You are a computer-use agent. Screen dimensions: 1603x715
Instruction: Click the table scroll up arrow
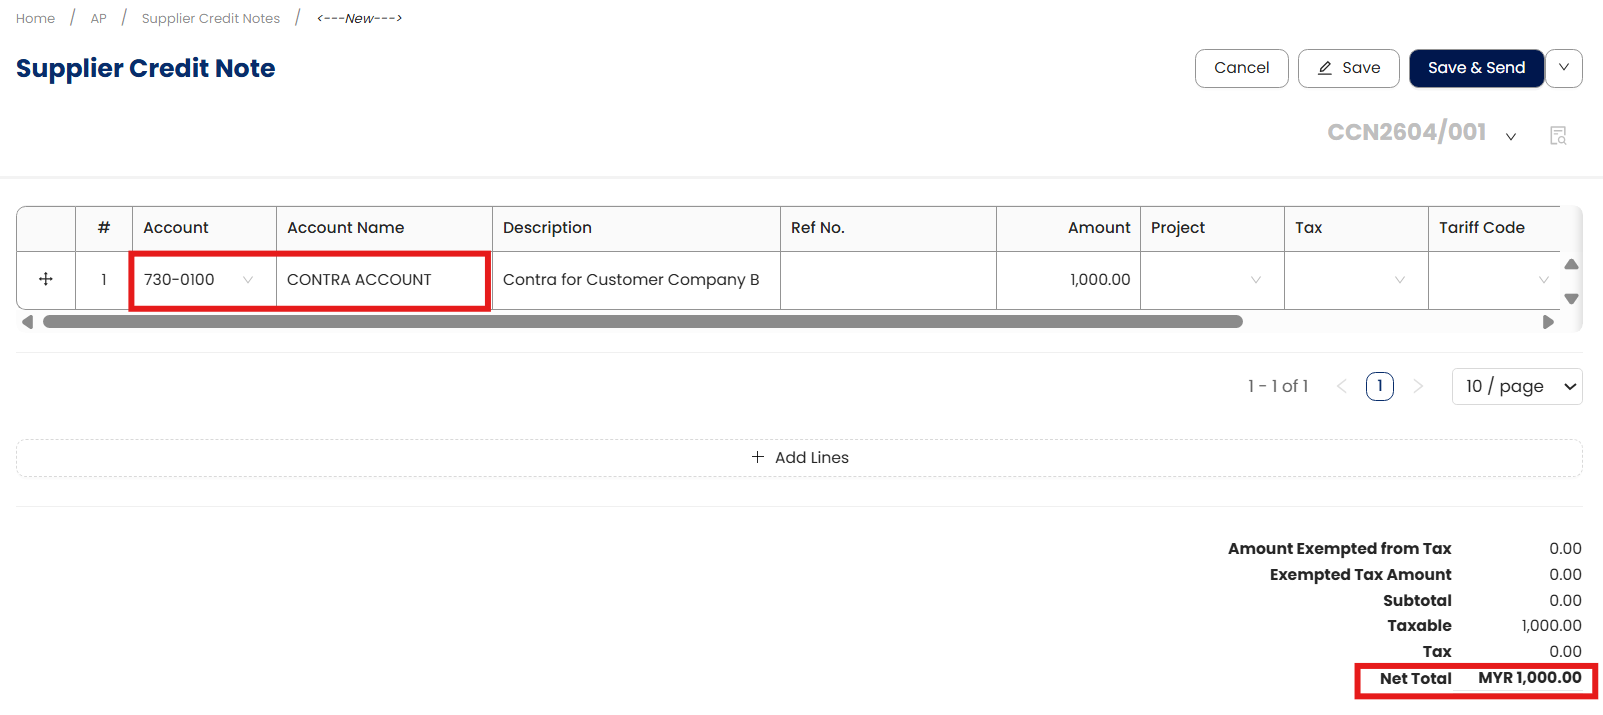pos(1571,264)
